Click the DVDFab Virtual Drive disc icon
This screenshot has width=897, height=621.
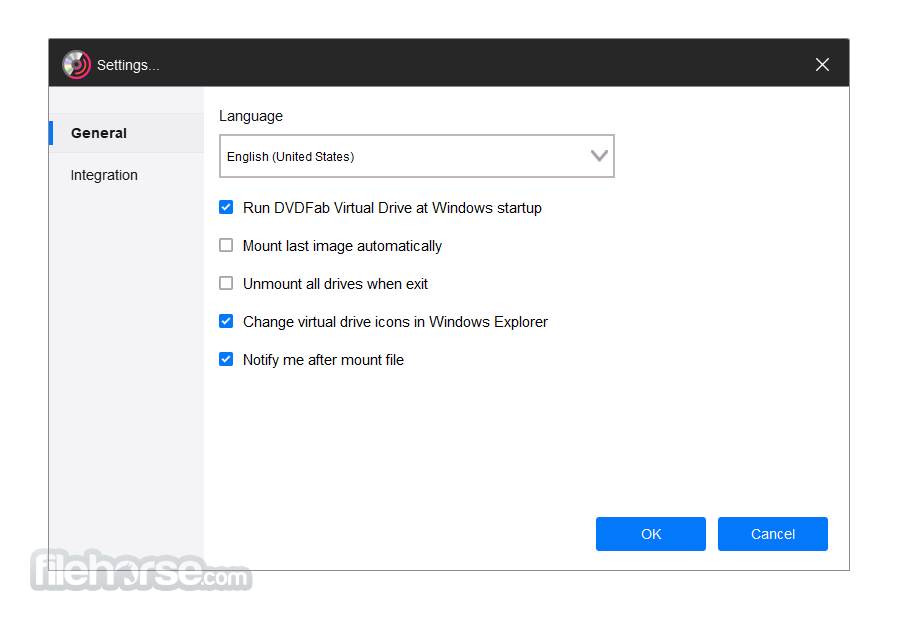pos(76,64)
